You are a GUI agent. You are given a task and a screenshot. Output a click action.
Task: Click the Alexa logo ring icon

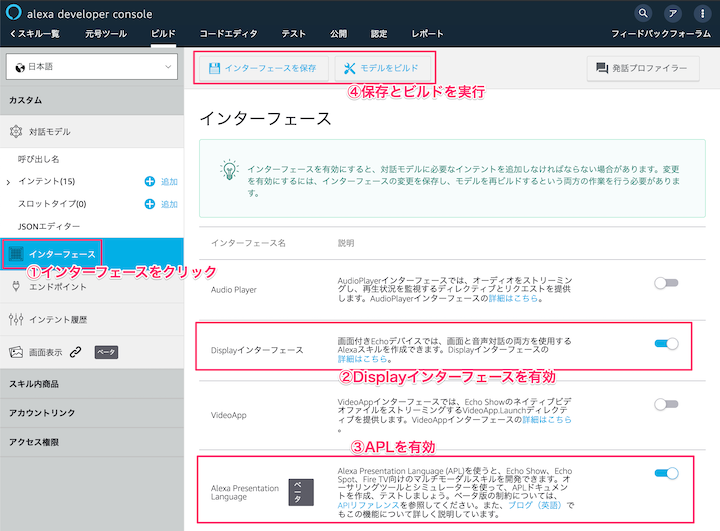13,12
